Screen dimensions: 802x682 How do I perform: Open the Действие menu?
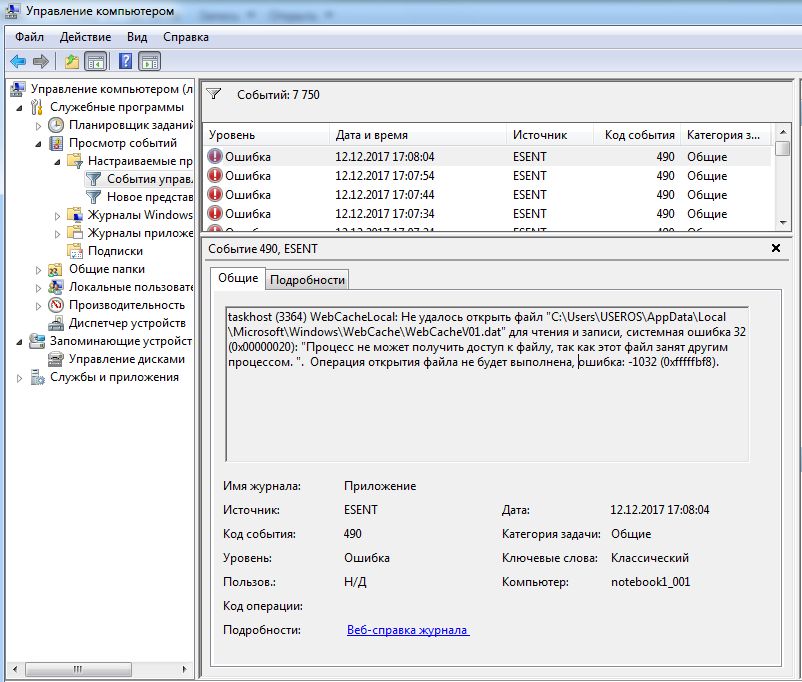click(x=85, y=37)
